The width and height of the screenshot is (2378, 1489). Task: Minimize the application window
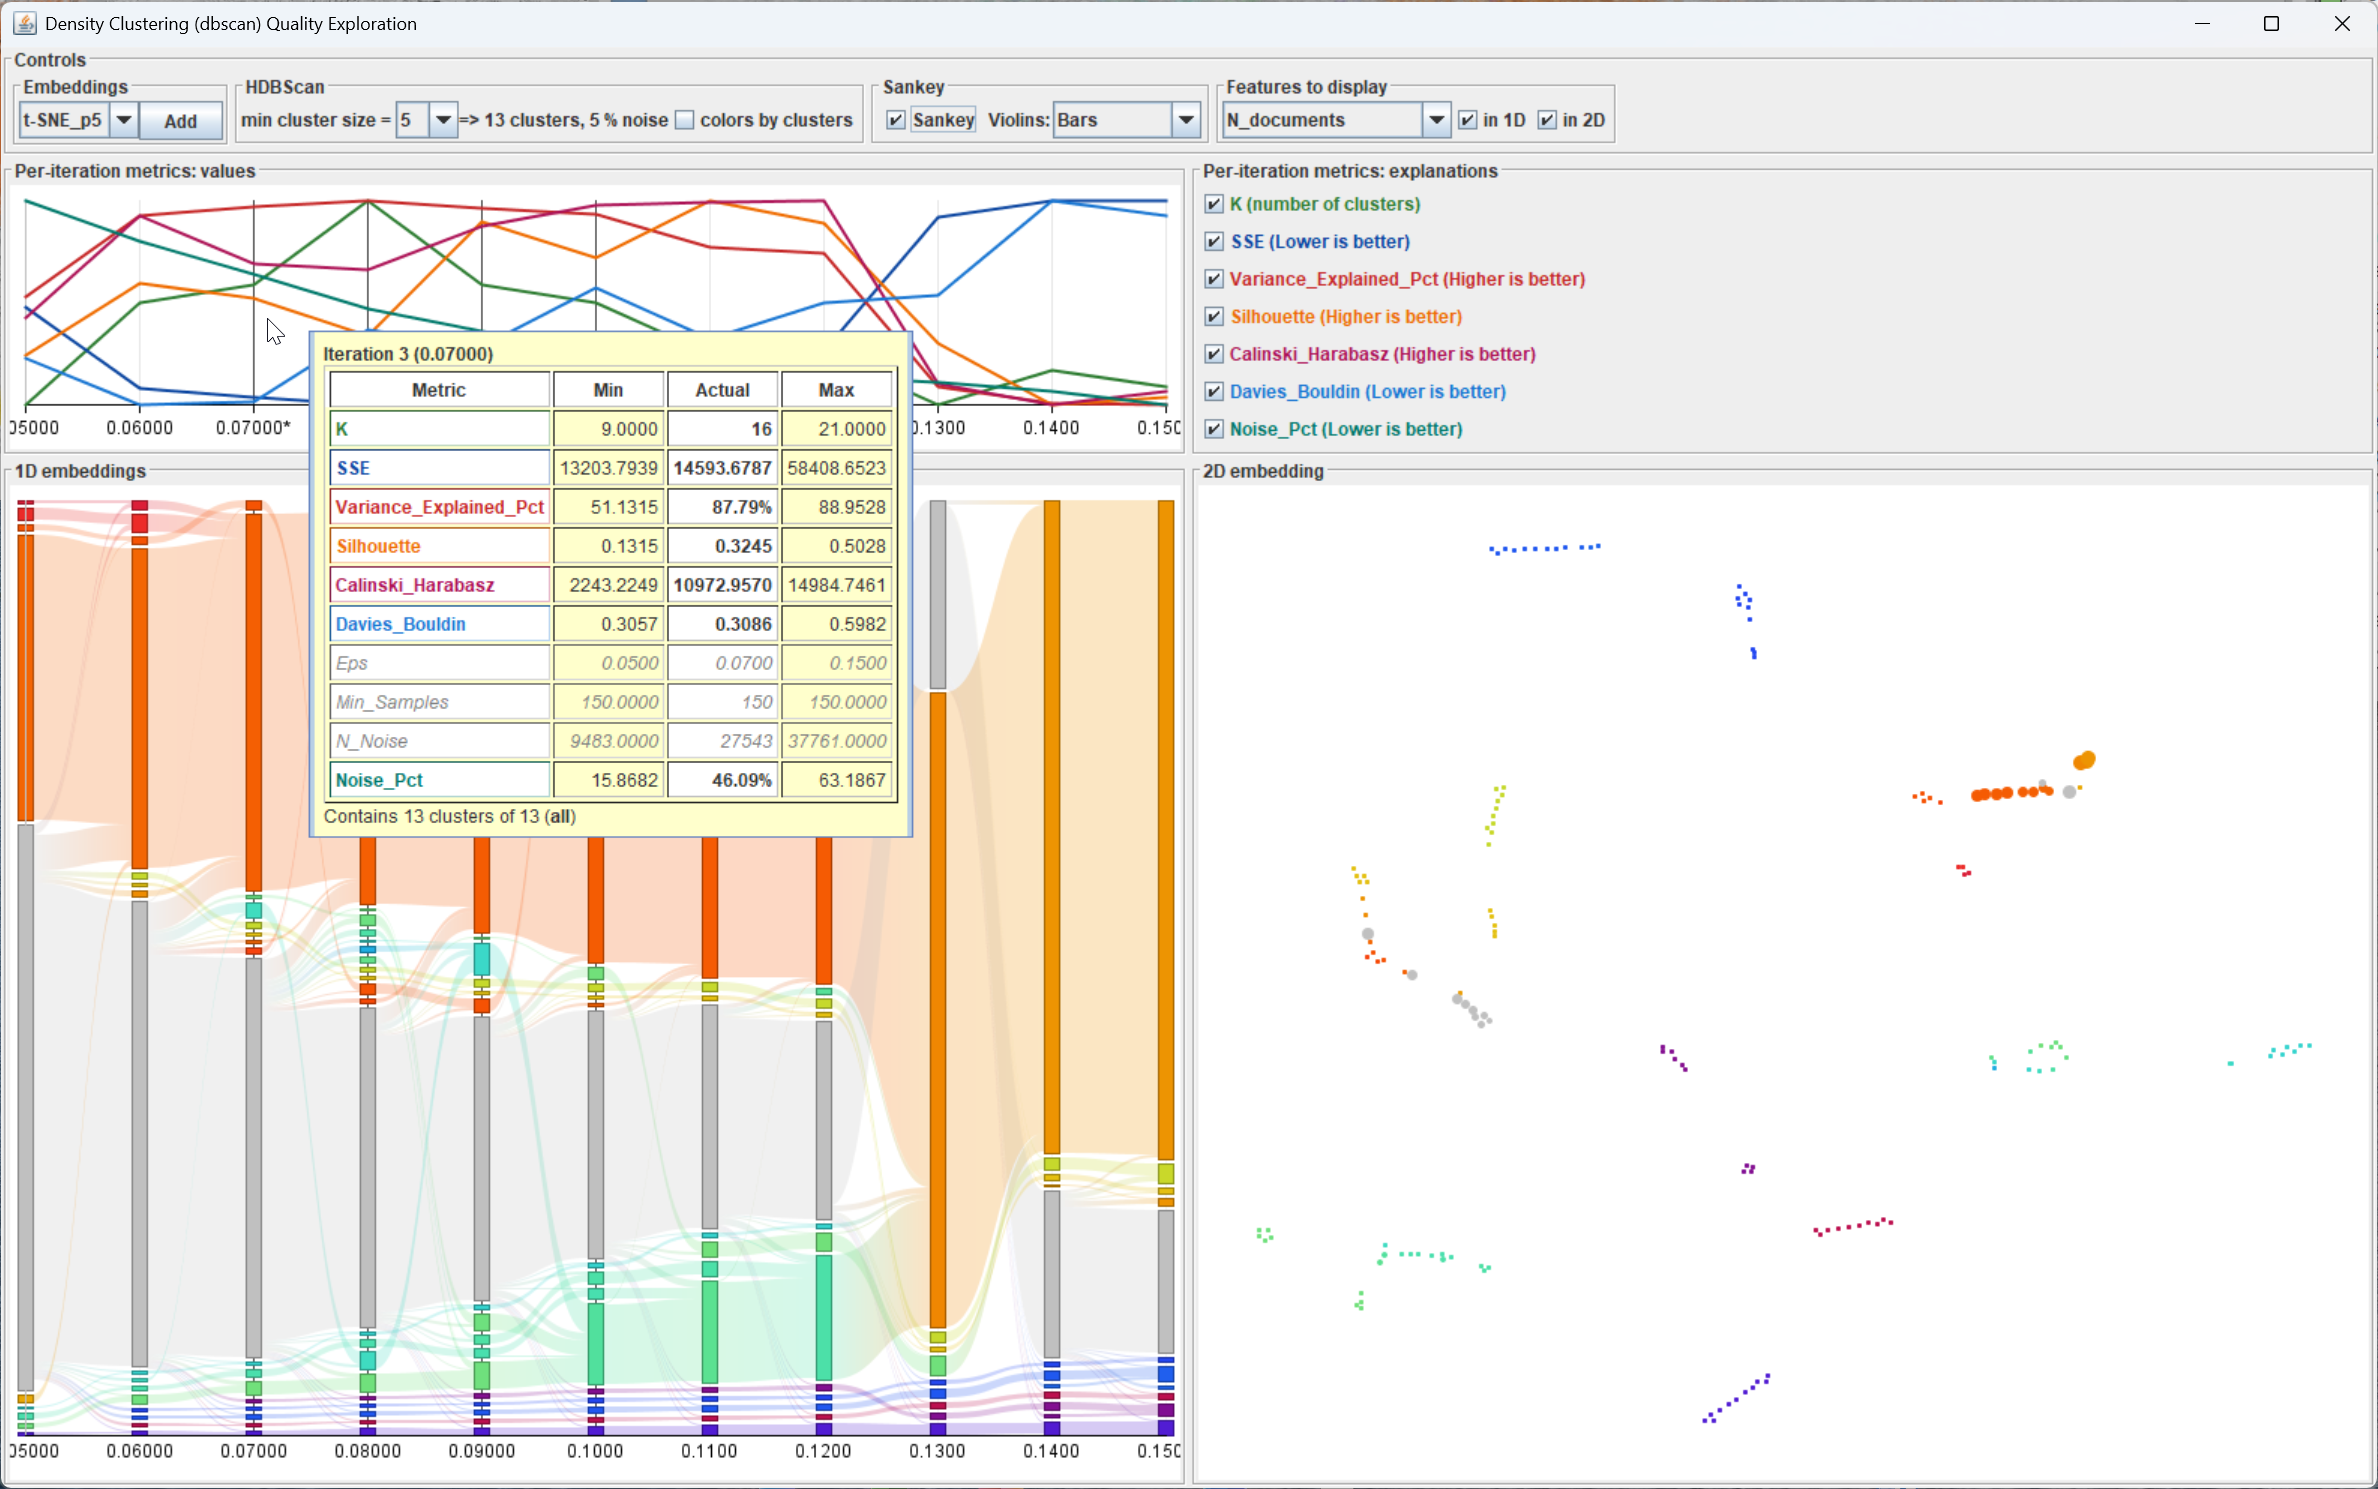pos(2202,23)
